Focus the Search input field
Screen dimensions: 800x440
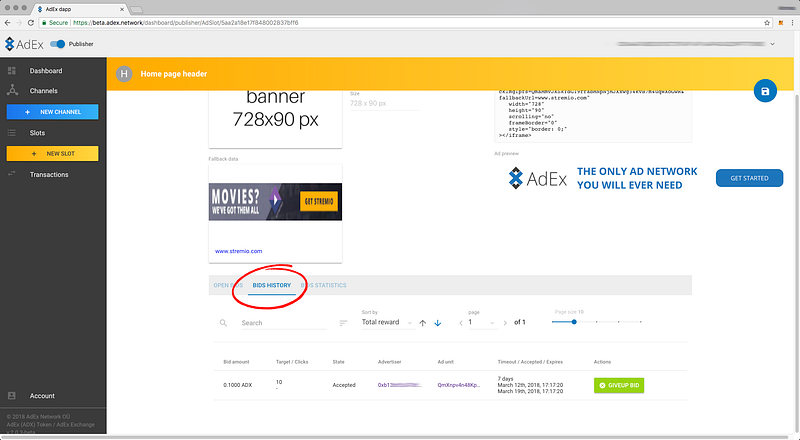[x=284, y=323]
